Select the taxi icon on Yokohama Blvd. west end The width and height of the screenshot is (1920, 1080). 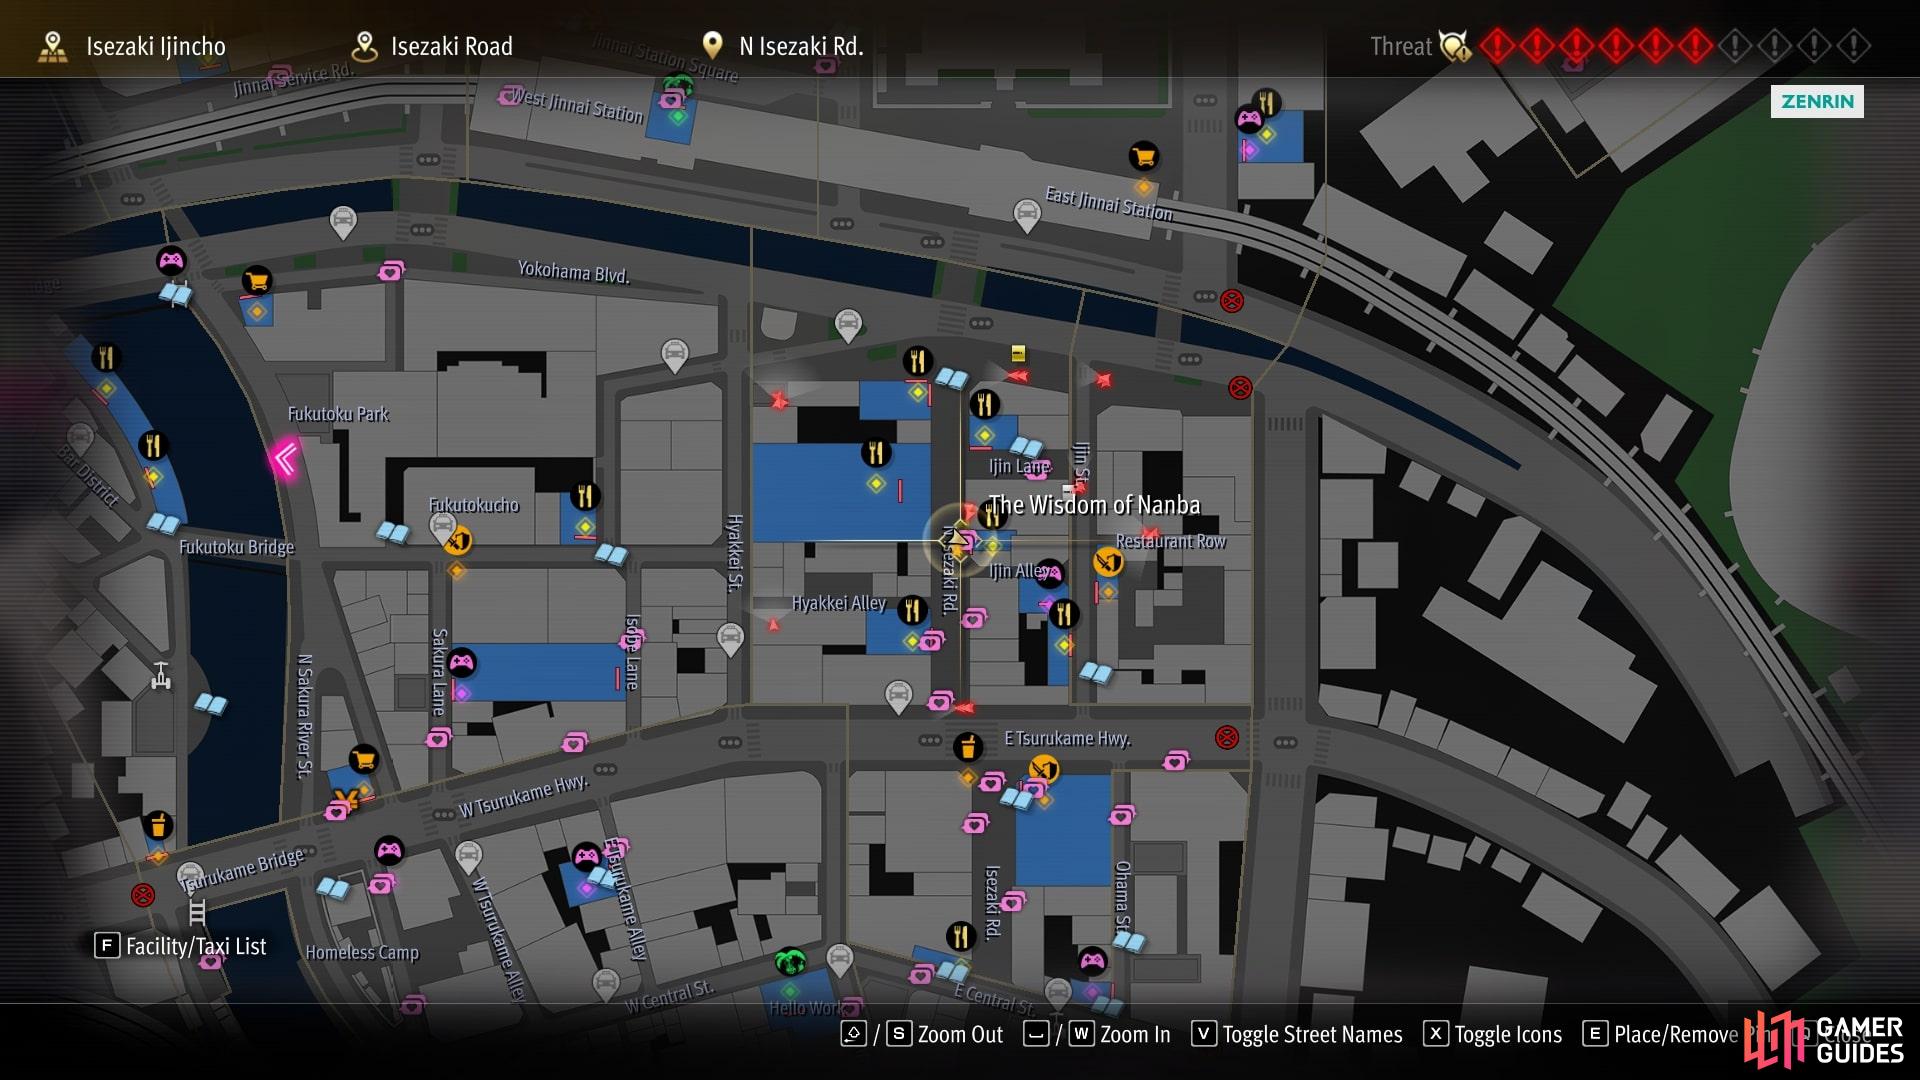pyautogui.click(x=343, y=222)
